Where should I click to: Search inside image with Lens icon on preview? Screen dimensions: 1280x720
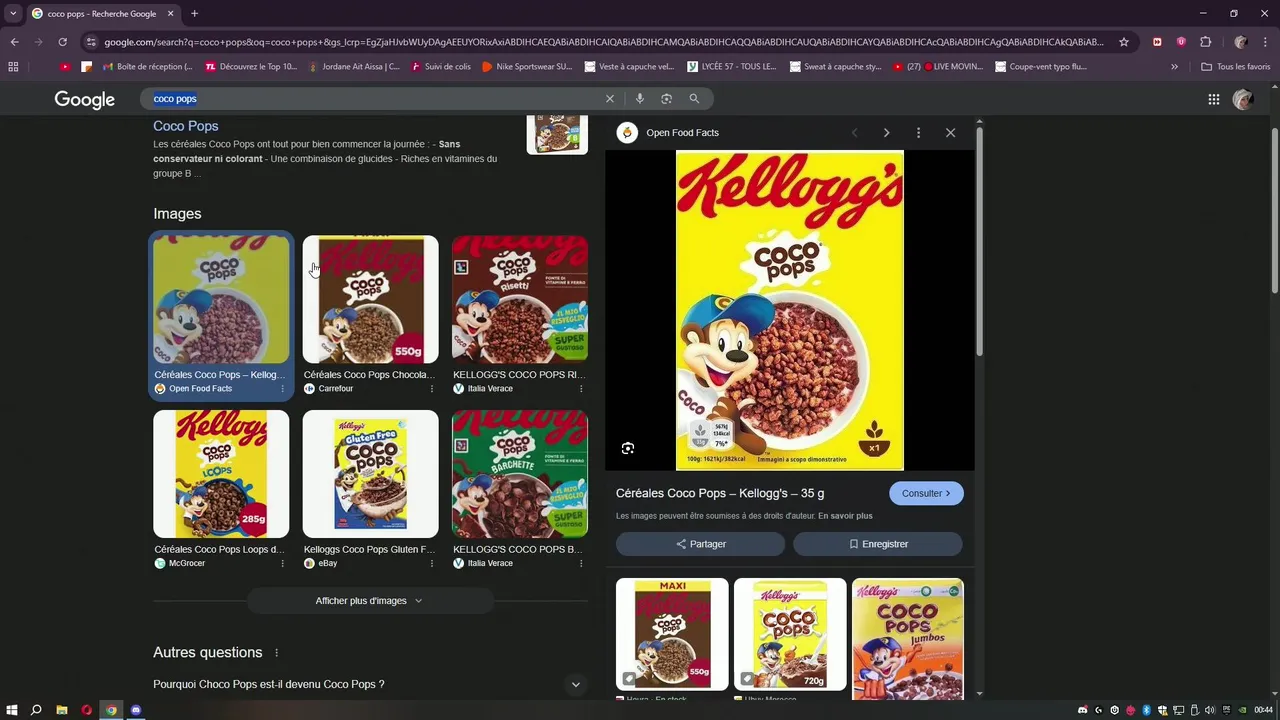click(x=628, y=448)
